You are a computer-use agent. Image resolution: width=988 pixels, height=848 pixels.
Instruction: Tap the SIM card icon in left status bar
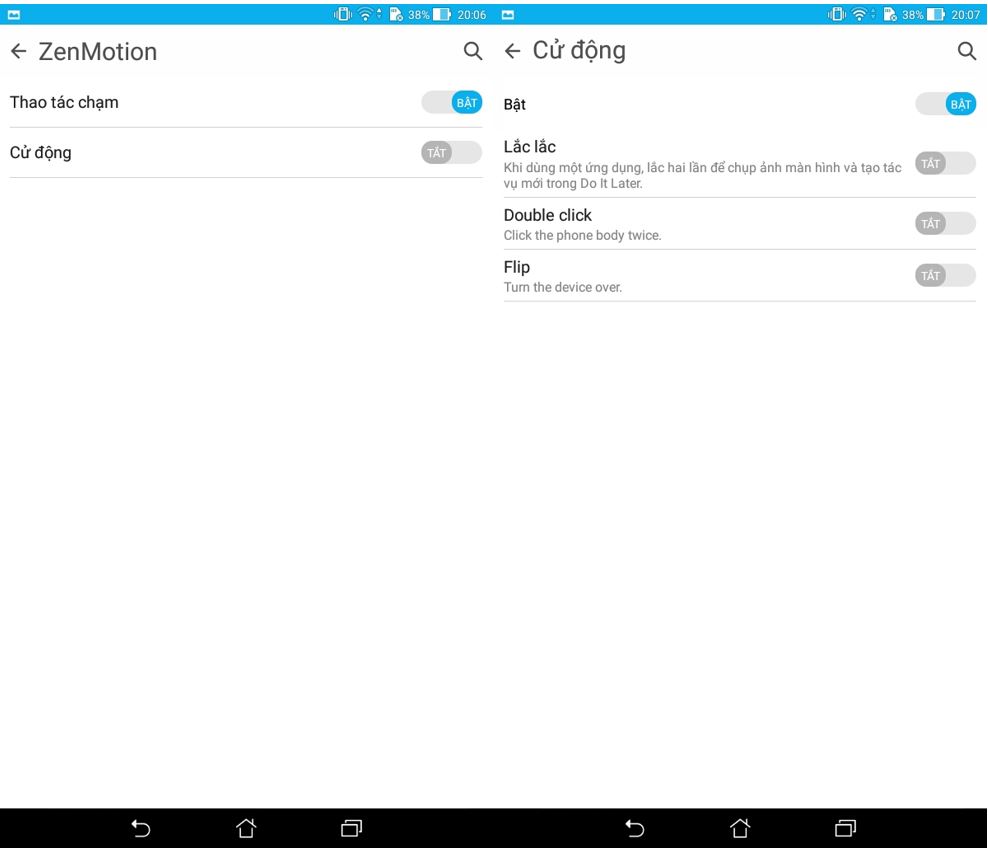pyautogui.click(x=396, y=14)
